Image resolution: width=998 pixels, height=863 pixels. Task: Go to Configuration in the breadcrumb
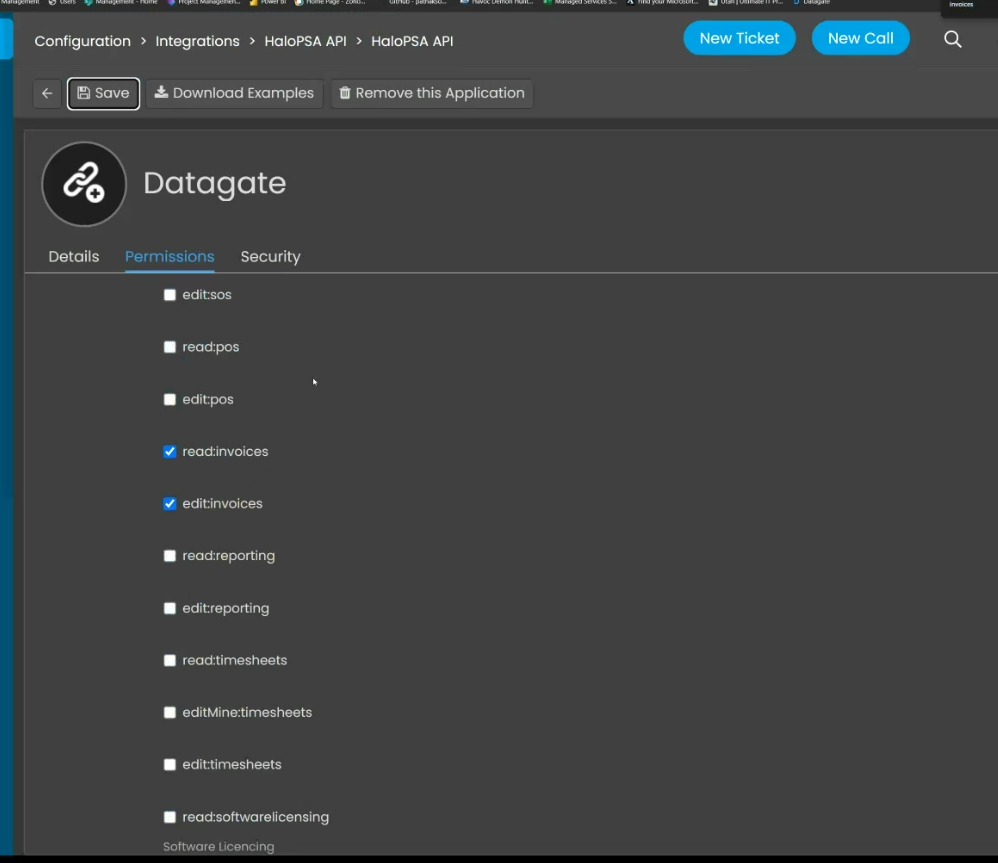point(82,41)
